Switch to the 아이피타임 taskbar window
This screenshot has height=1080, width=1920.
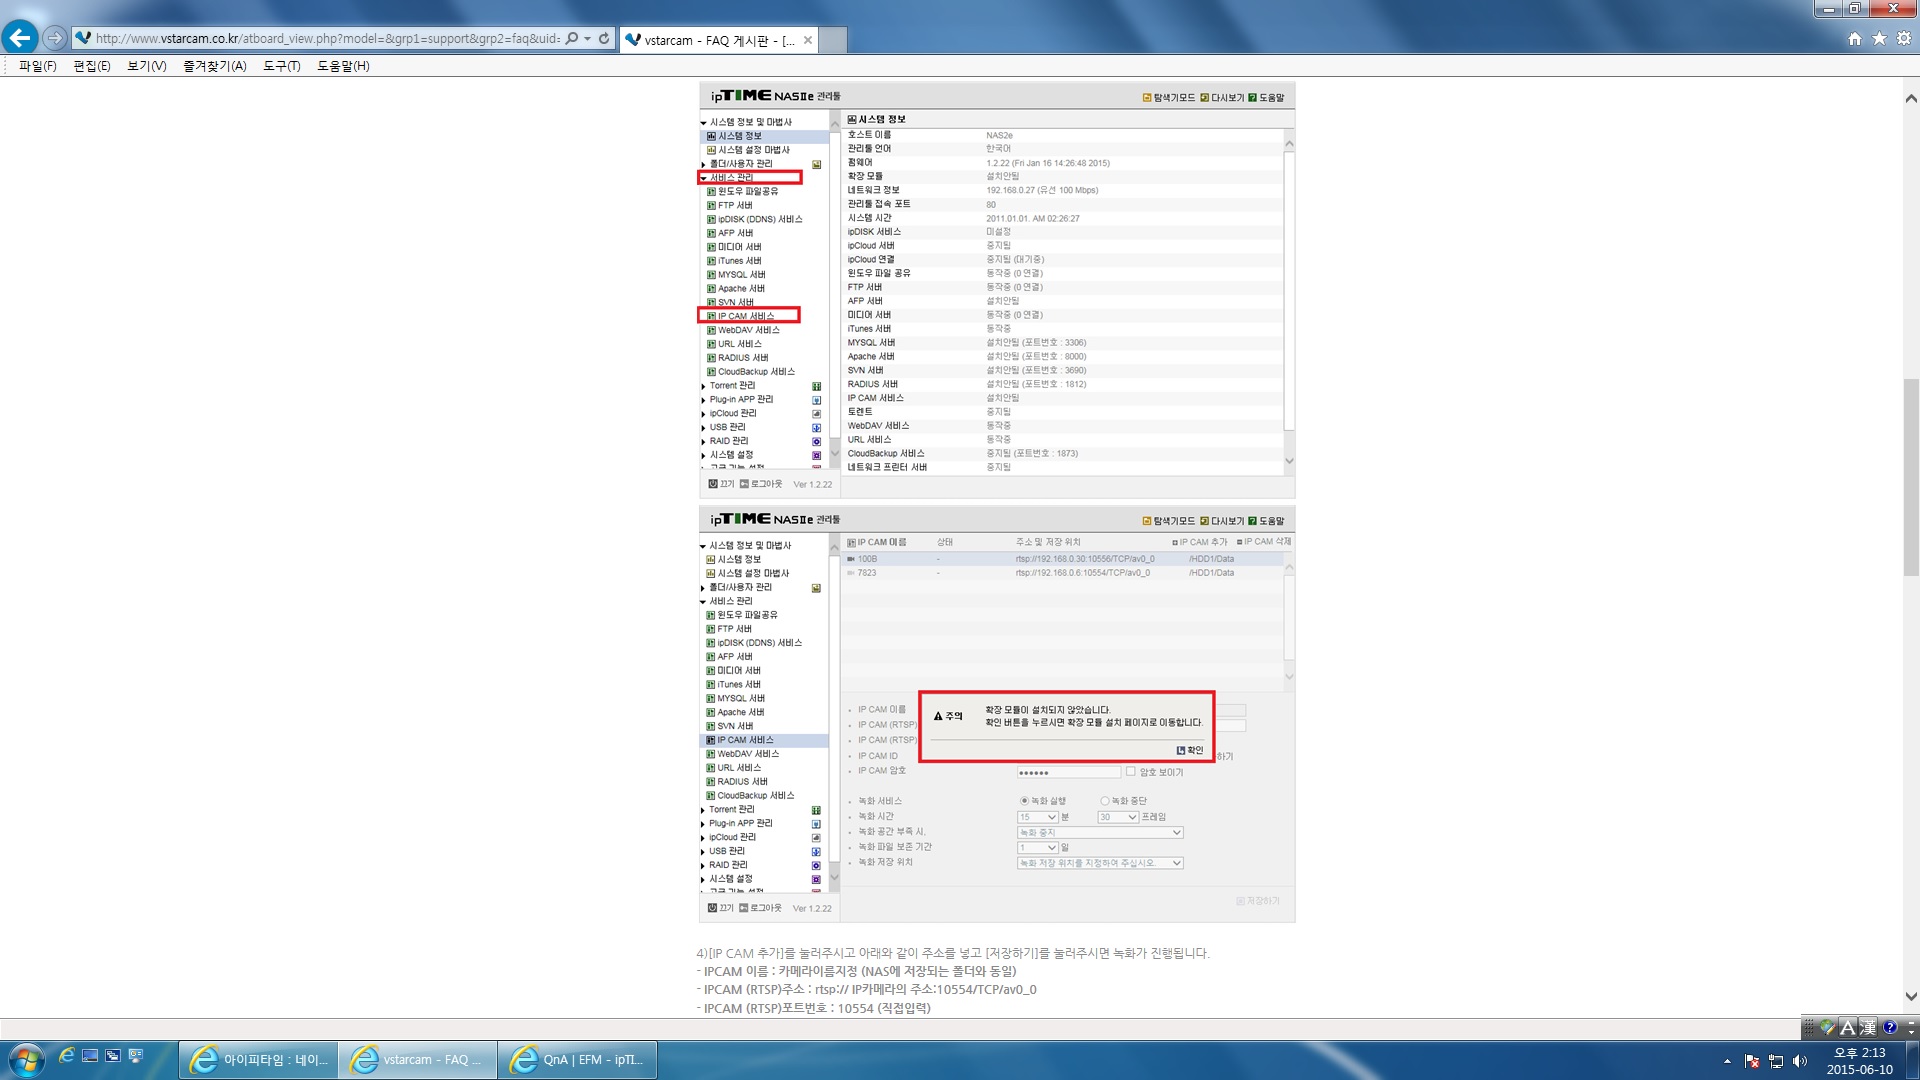pyautogui.click(x=258, y=1060)
